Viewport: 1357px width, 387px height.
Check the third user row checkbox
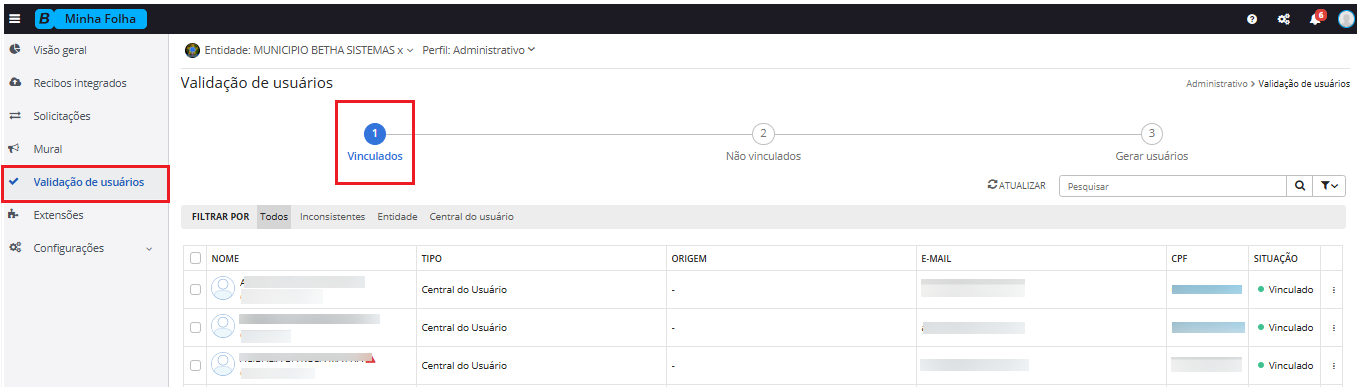click(195, 366)
